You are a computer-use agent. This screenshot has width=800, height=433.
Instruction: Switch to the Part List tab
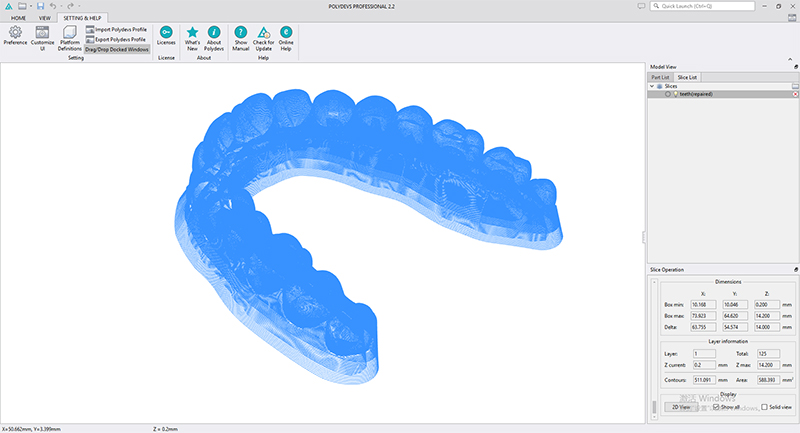point(660,77)
